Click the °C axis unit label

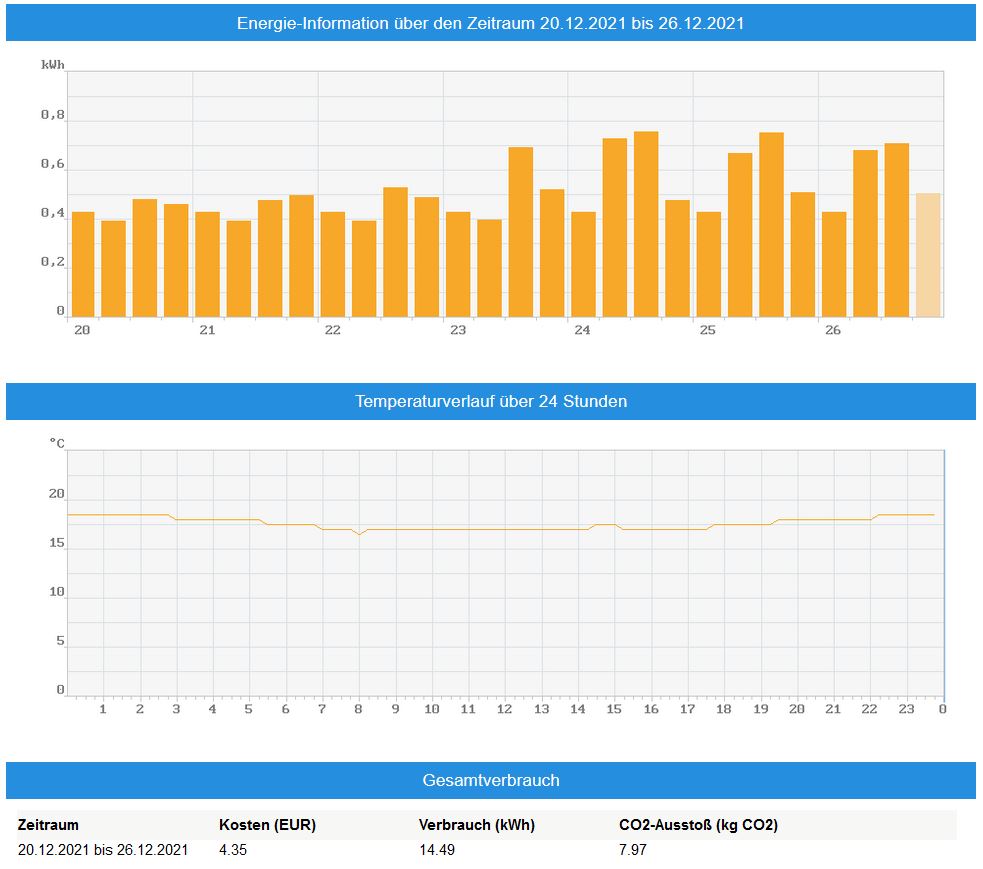click(57, 443)
